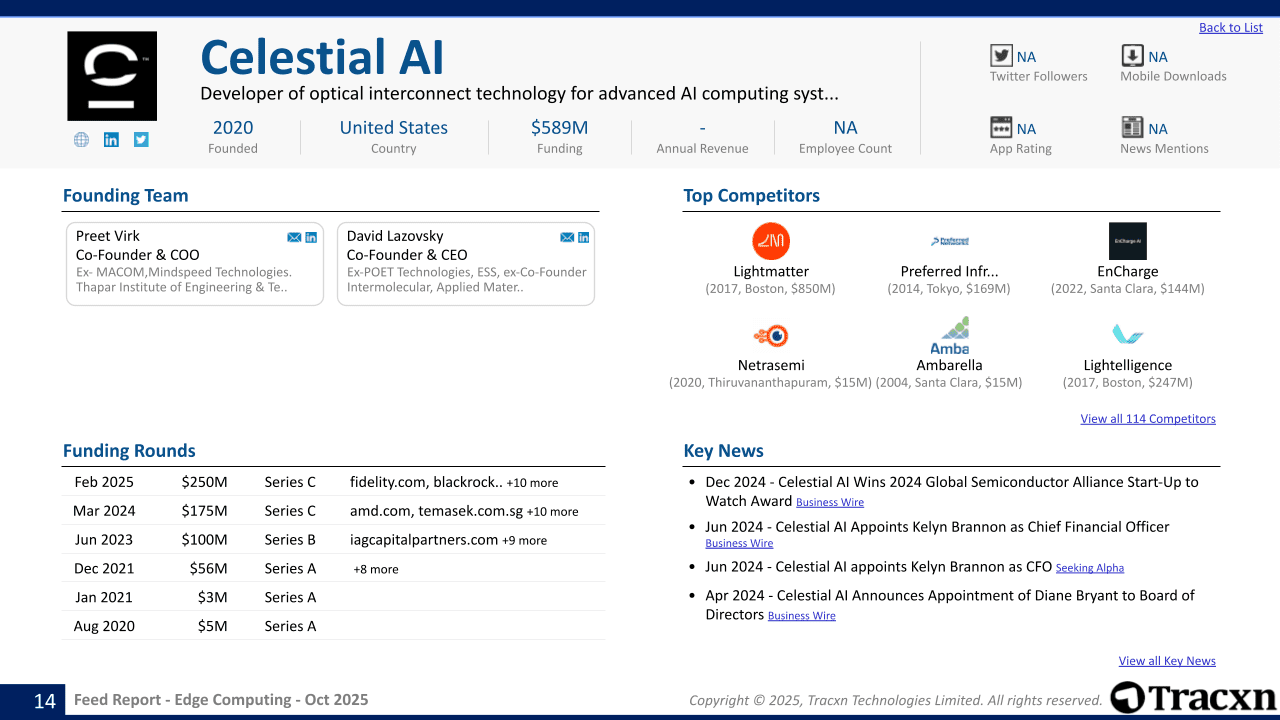Open the Seeking Alpha news link
1280x720 pixels.
coord(1090,568)
